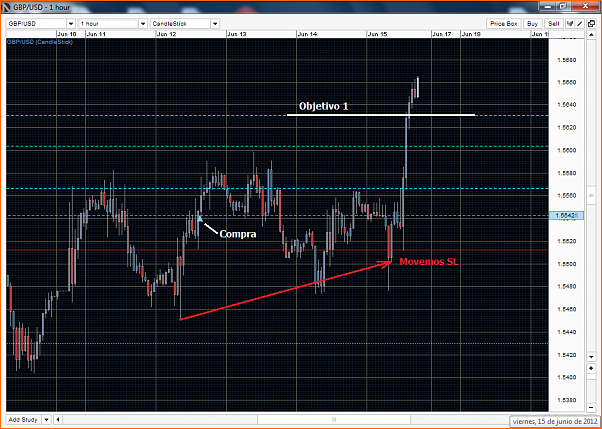Screen dimensions: 602x429
Task: Click the Jun 13 date label
Action: click(236, 34)
